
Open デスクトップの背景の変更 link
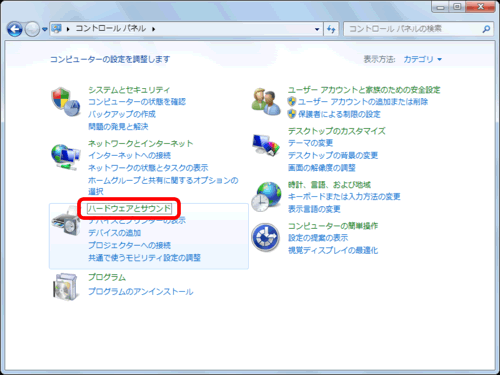[x=333, y=155]
